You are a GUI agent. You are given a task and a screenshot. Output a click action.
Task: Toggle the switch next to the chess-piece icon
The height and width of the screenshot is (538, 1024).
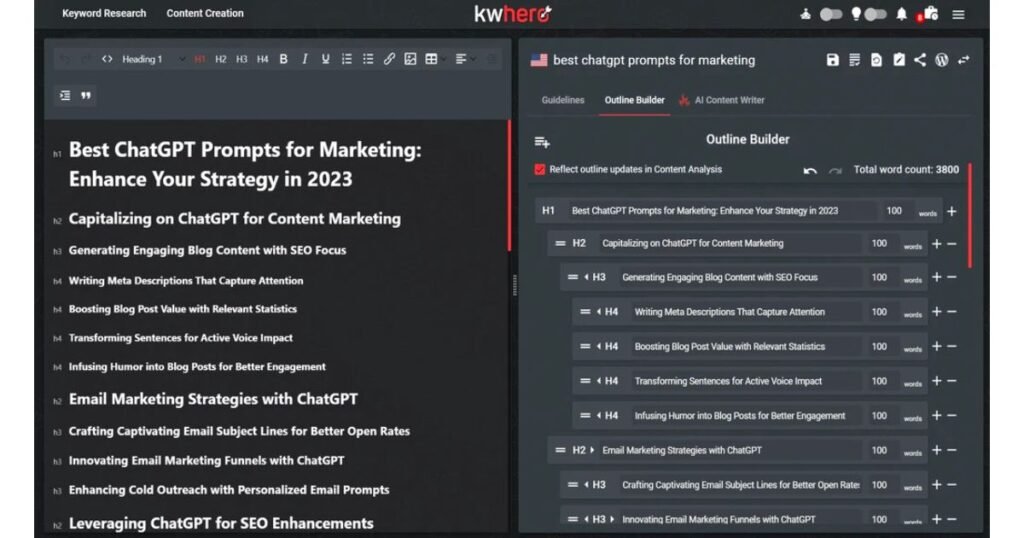click(831, 14)
